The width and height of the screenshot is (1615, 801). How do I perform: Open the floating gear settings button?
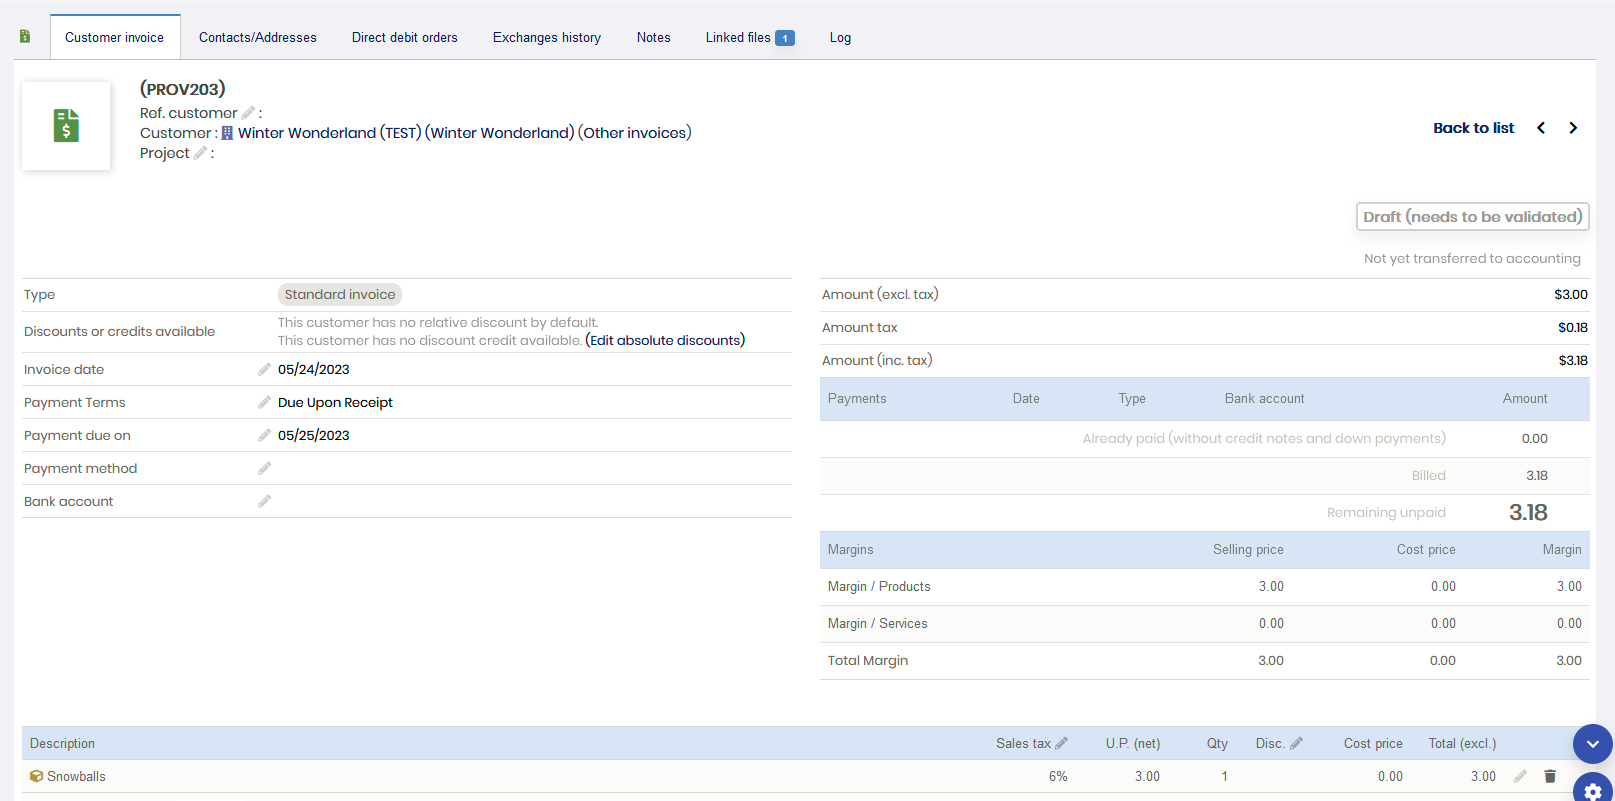coord(1592,790)
